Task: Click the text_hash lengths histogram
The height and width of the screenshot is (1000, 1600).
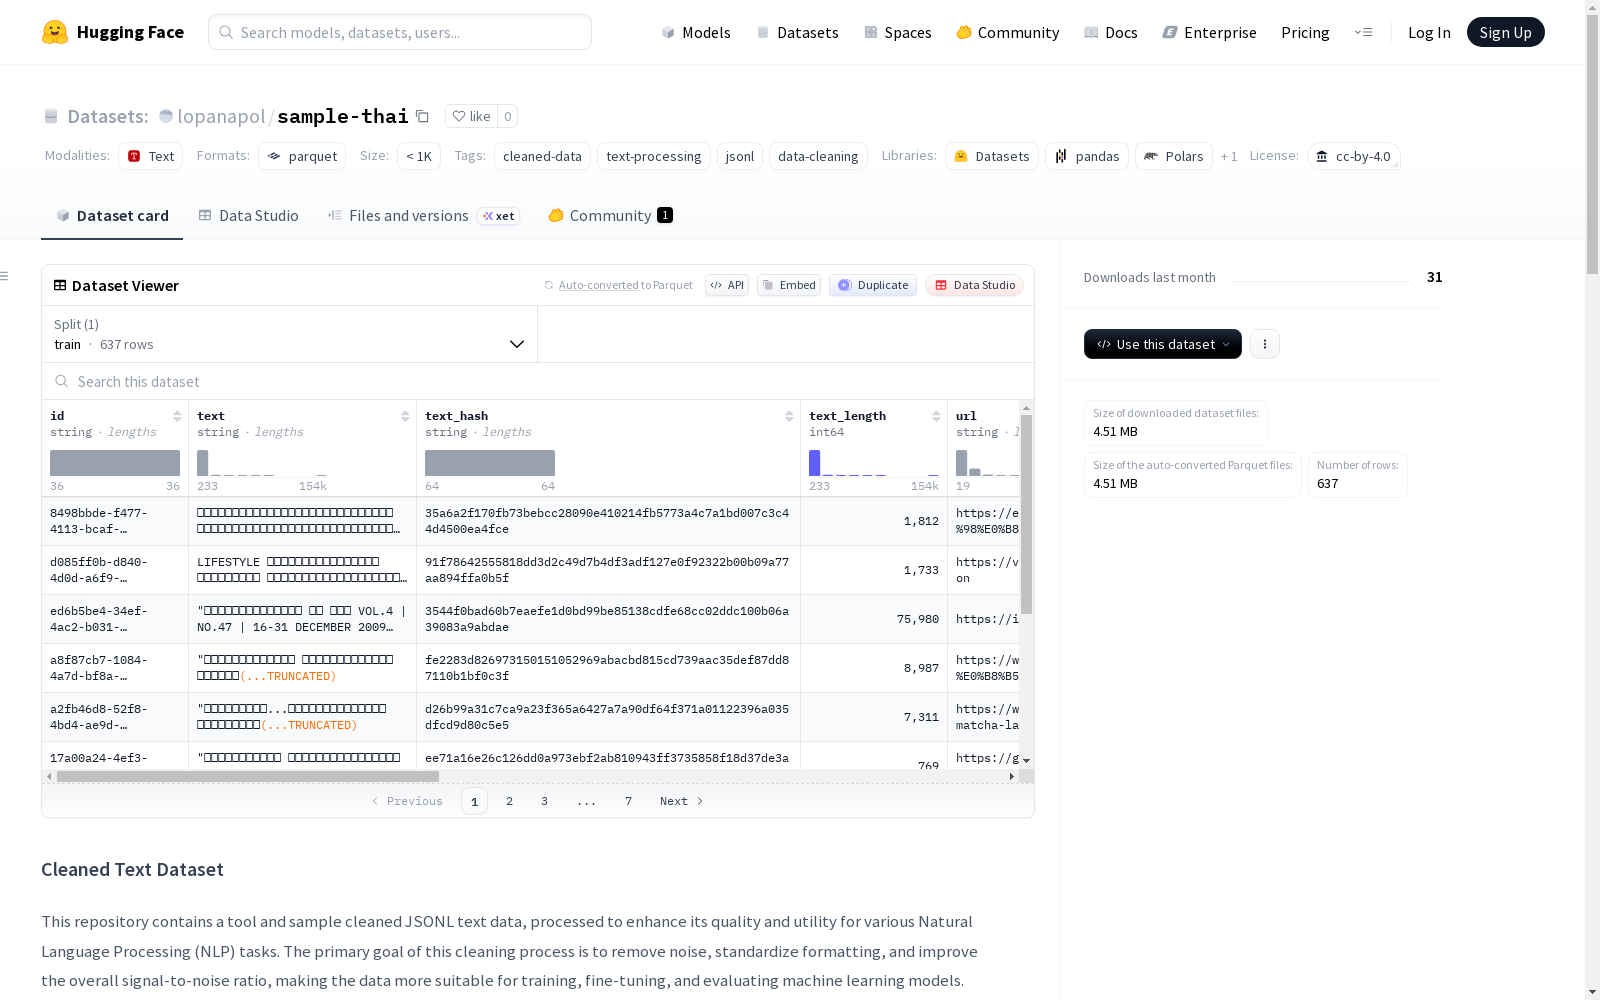Action: pyautogui.click(x=490, y=463)
